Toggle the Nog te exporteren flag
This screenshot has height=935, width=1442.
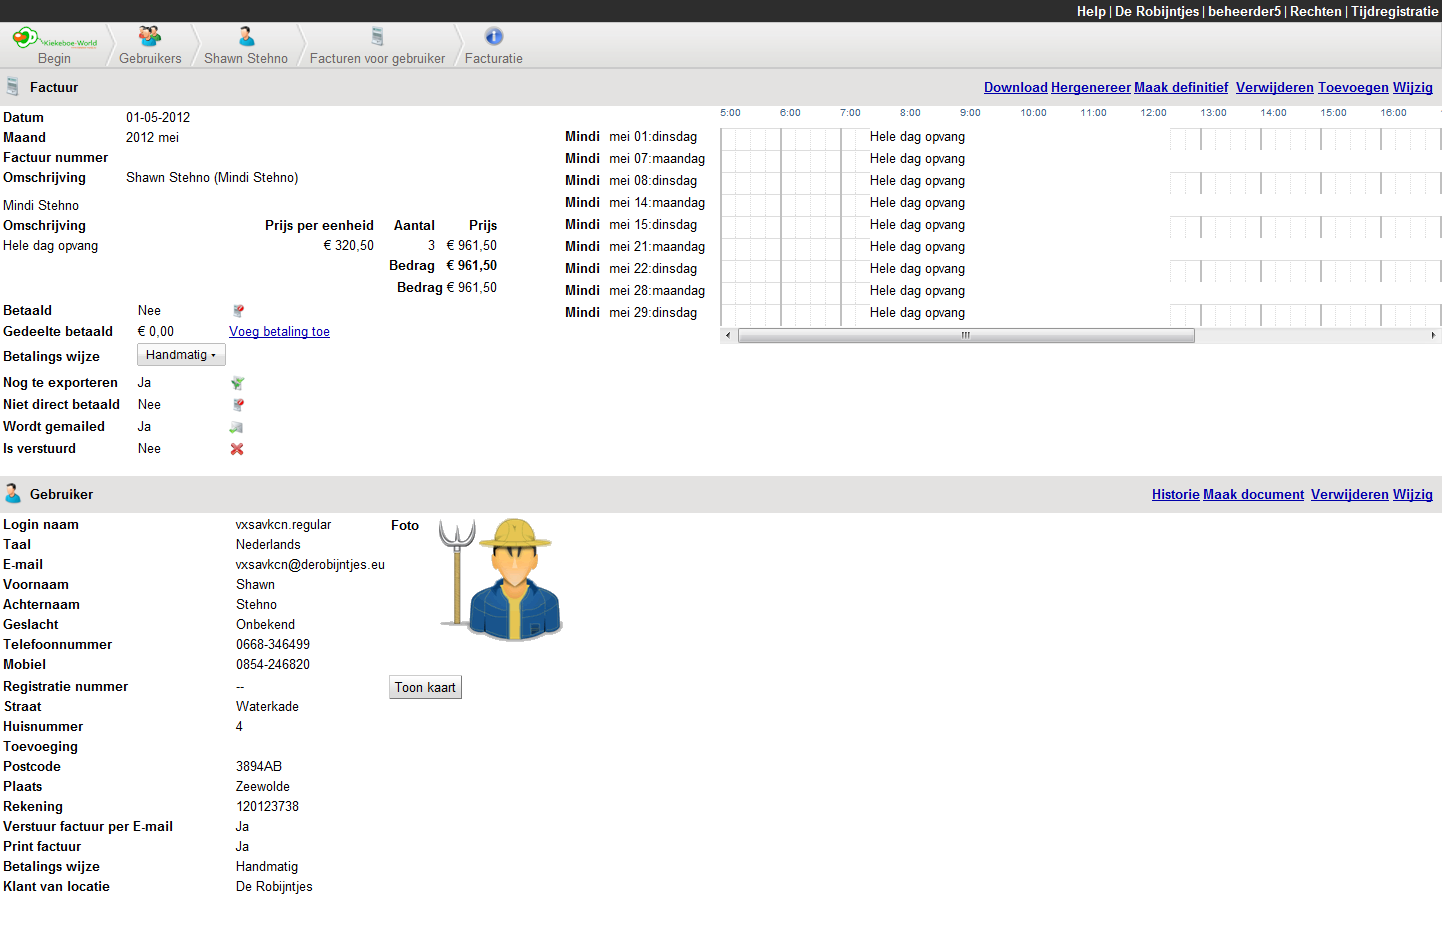pyautogui.click(x=237, y=383)
